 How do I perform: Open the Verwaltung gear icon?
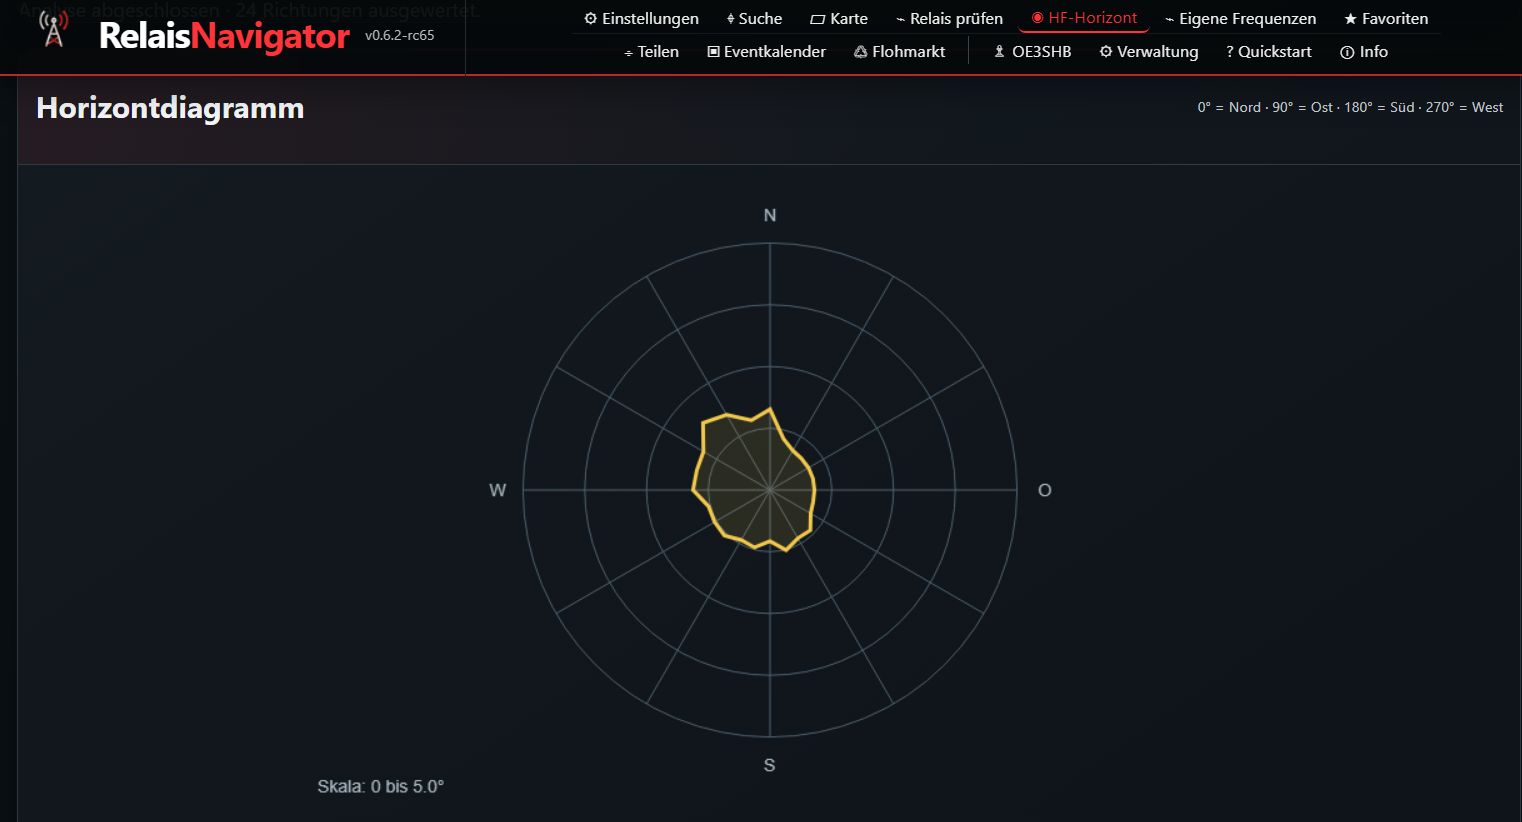[x=1106, y=52]
